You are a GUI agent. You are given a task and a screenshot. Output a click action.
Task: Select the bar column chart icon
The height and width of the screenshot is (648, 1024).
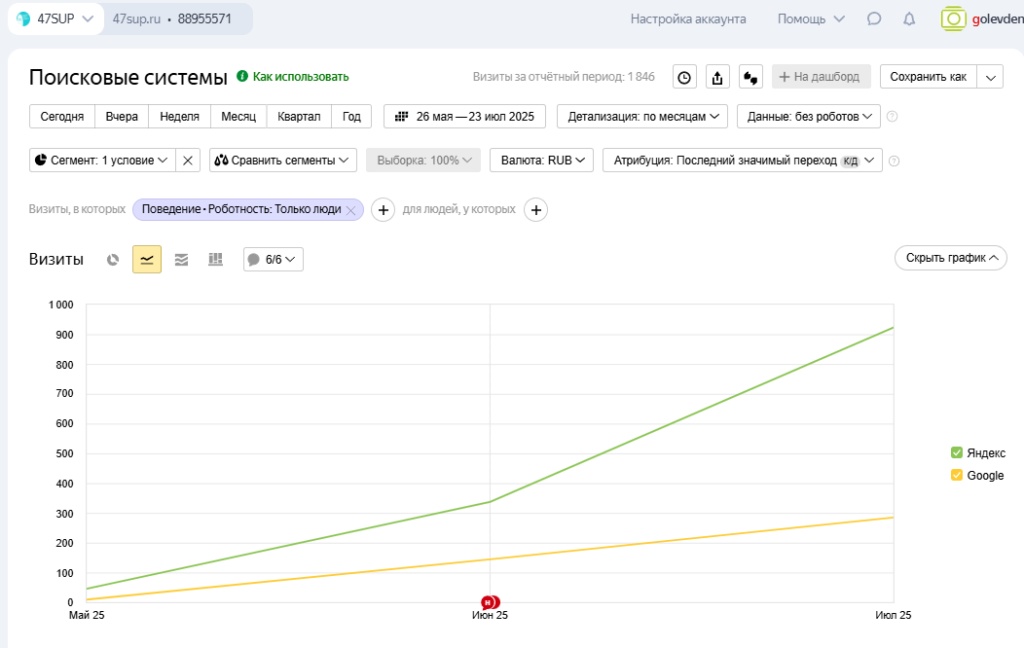click(x=215, y=260)
